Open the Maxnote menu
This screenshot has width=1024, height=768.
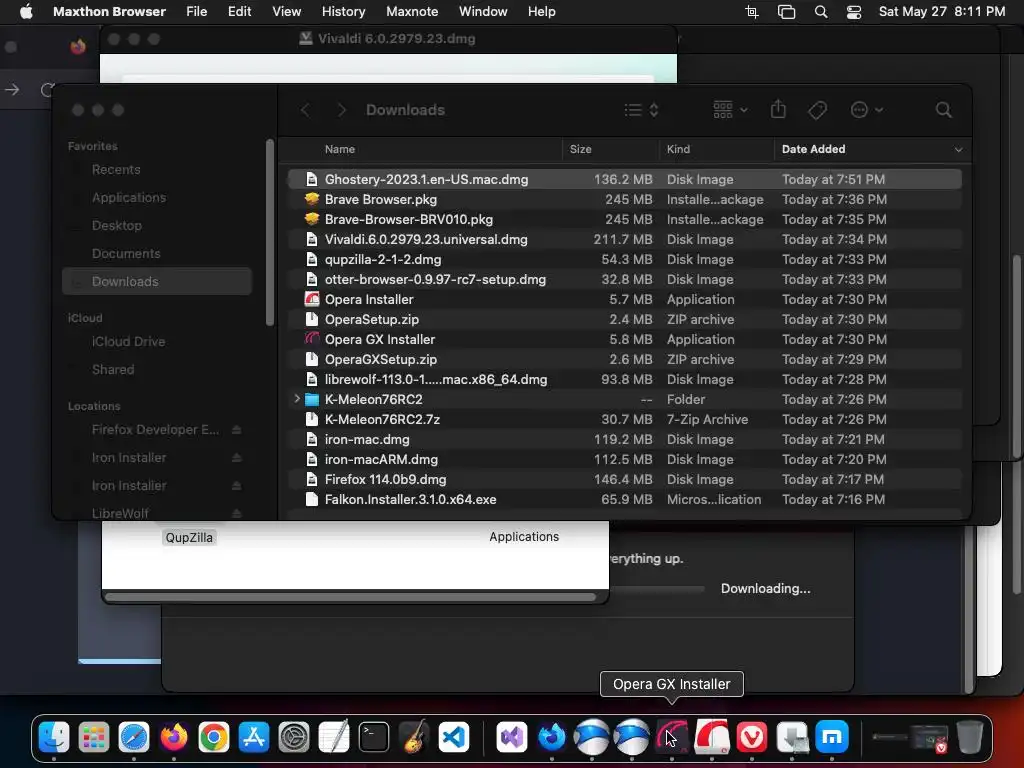tap(412, 12)
